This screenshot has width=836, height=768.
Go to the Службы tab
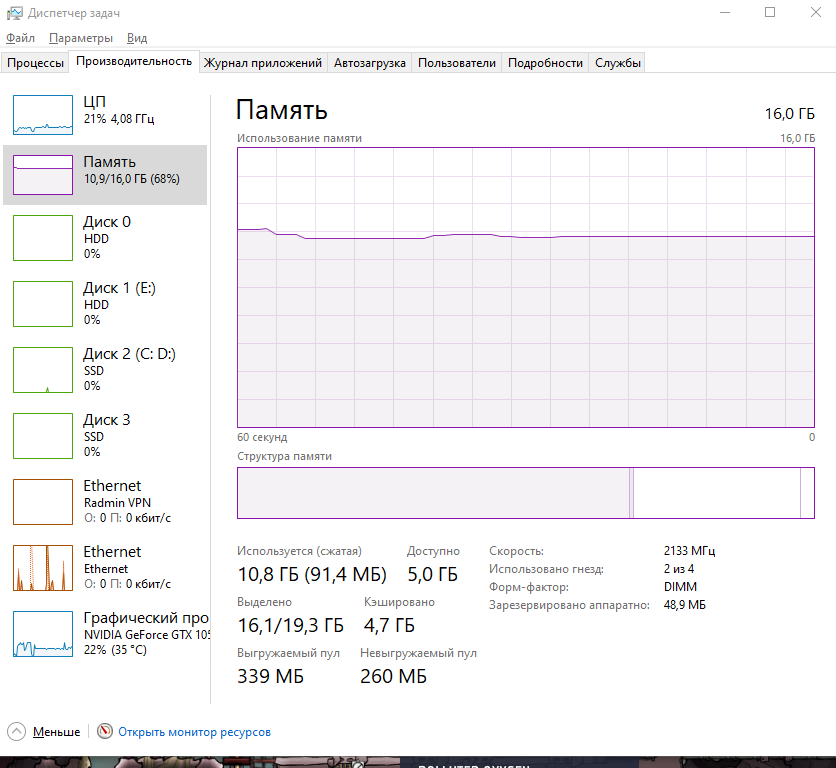pyautogui.click(x=617, y=63)
